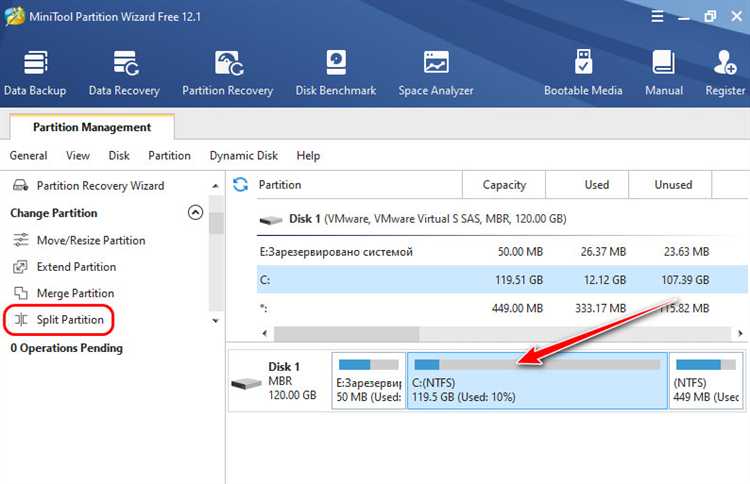
Task: Launch Partition Recovery Wizard
Action: pyautogui.click(x=100, y=186)
